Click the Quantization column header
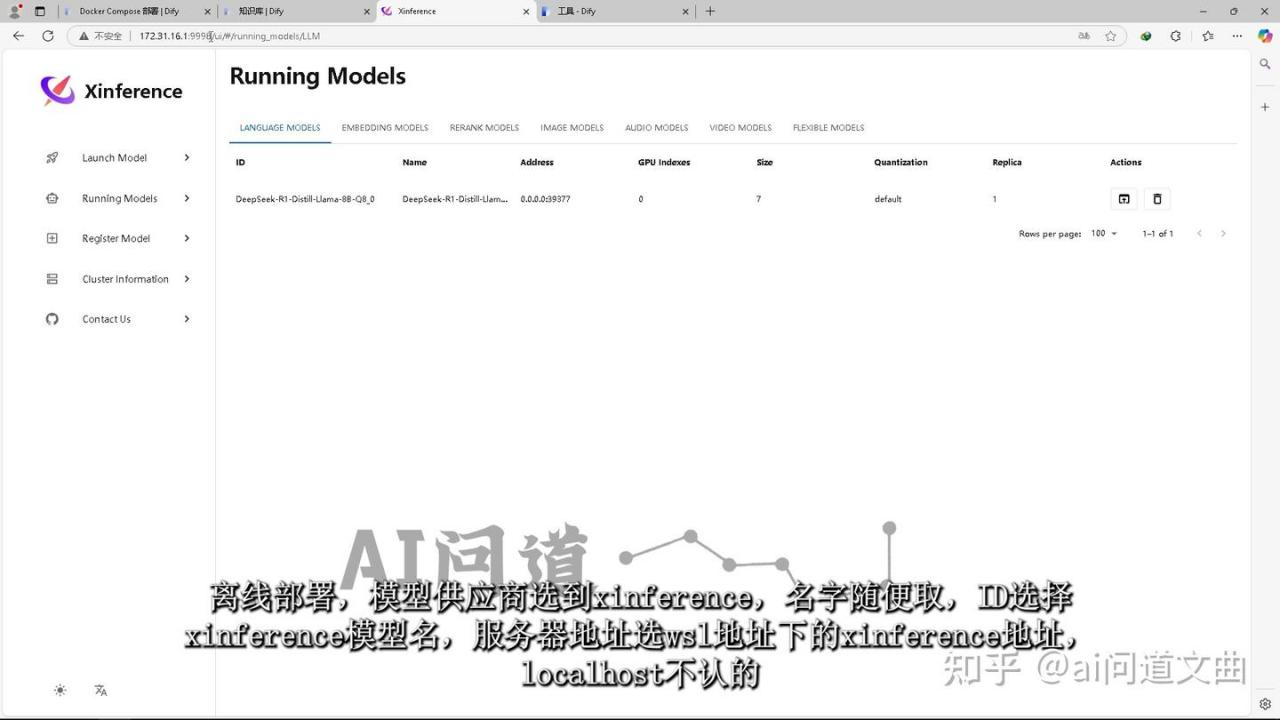 point(901,162)
